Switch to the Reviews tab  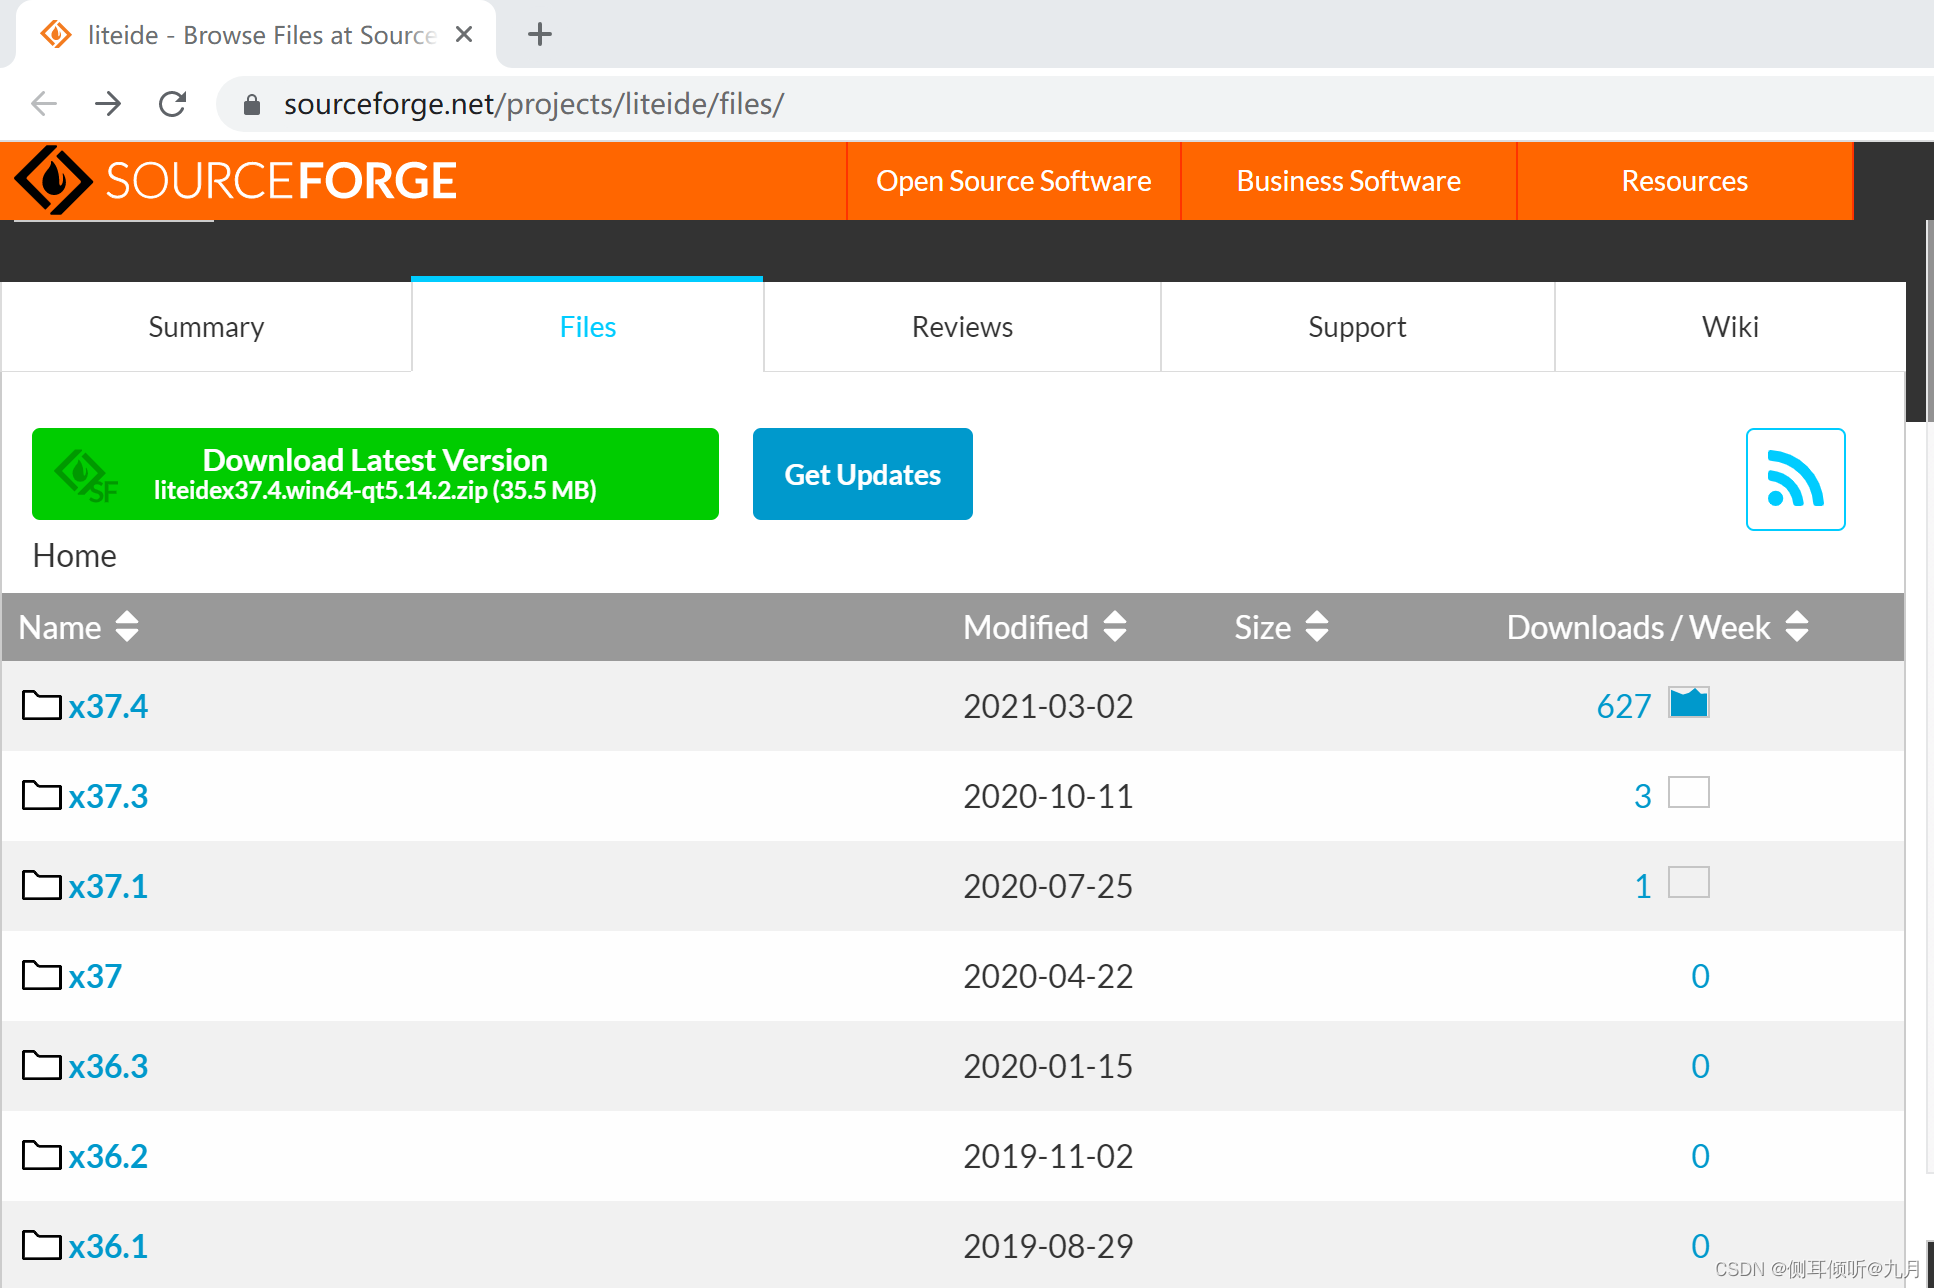pos(962,327)
